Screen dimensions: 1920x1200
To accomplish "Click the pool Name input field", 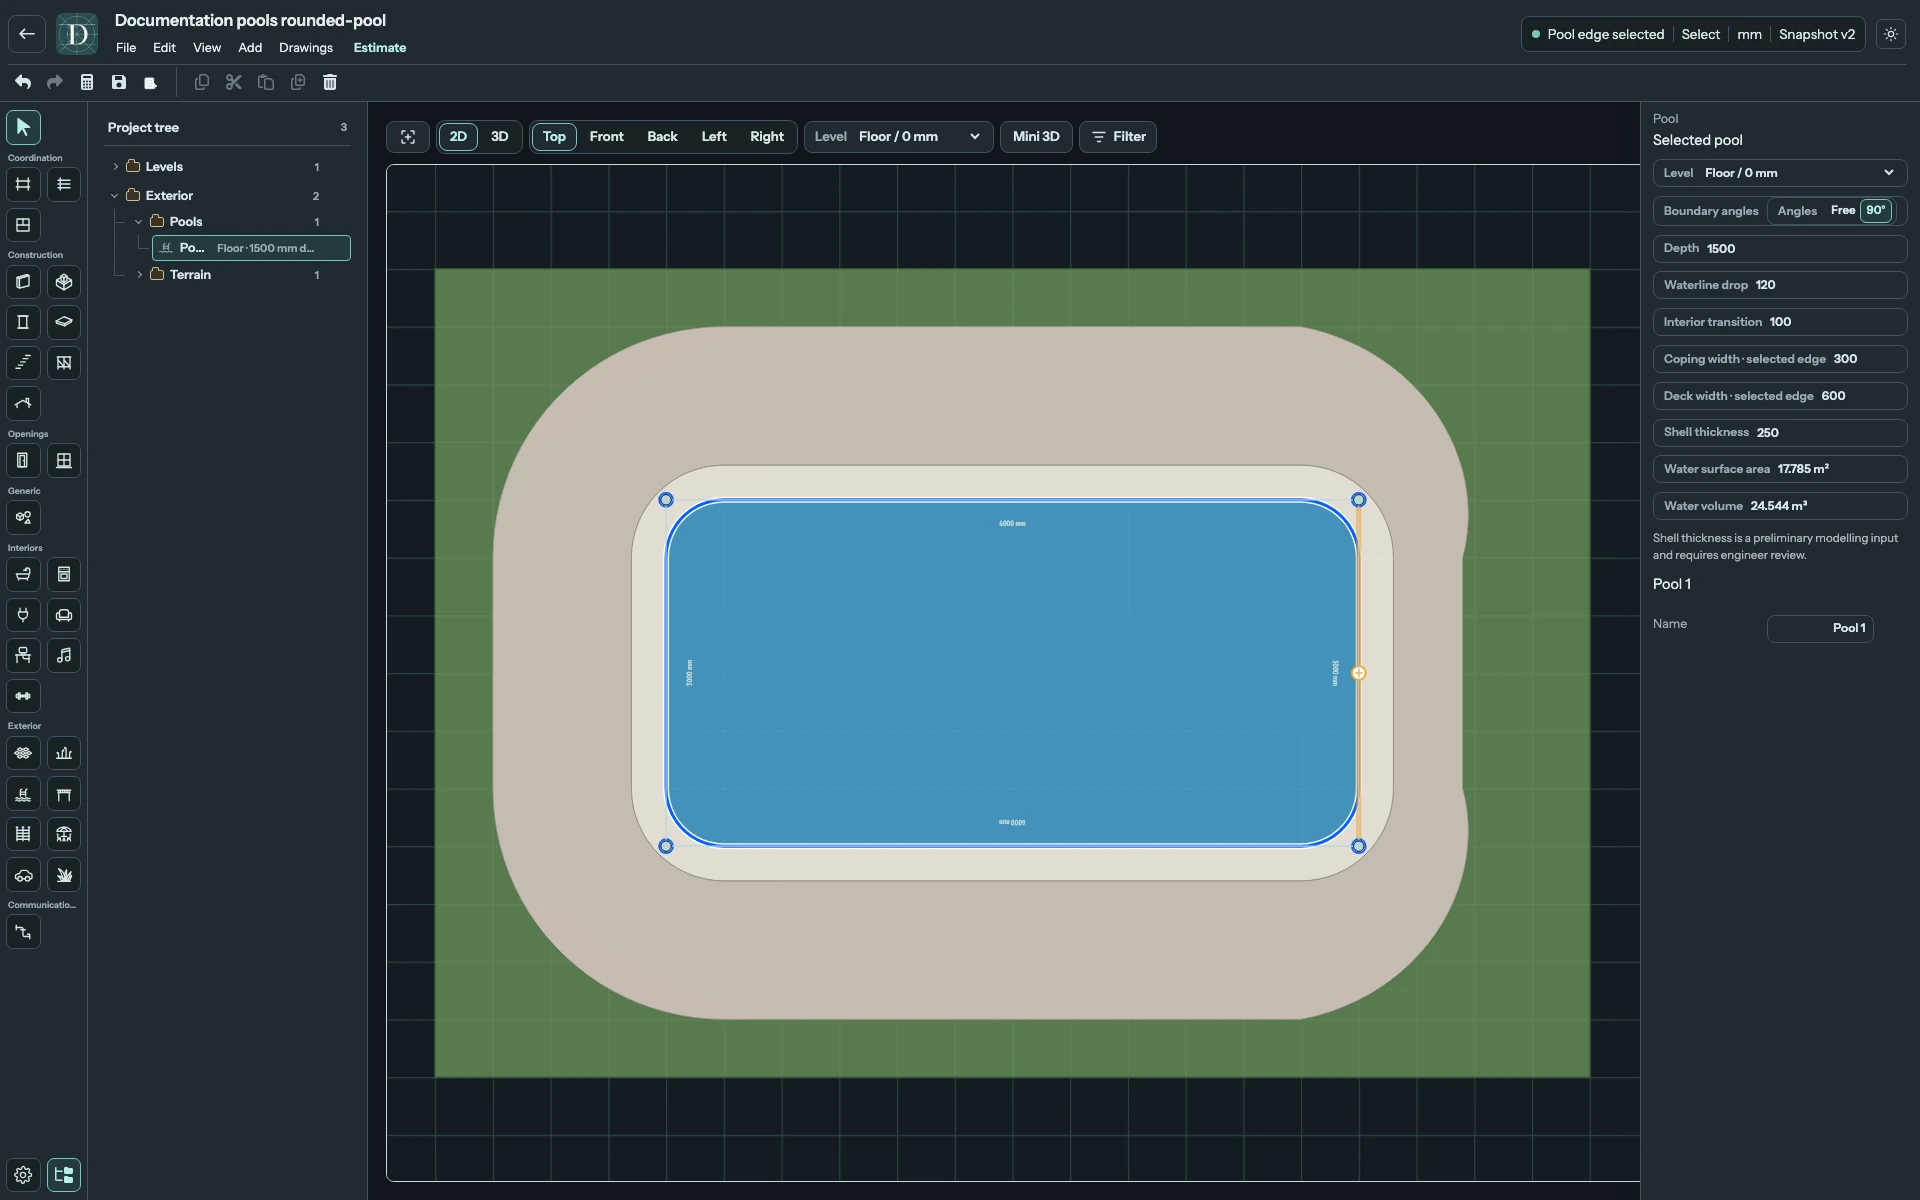I will [1820, 628].
